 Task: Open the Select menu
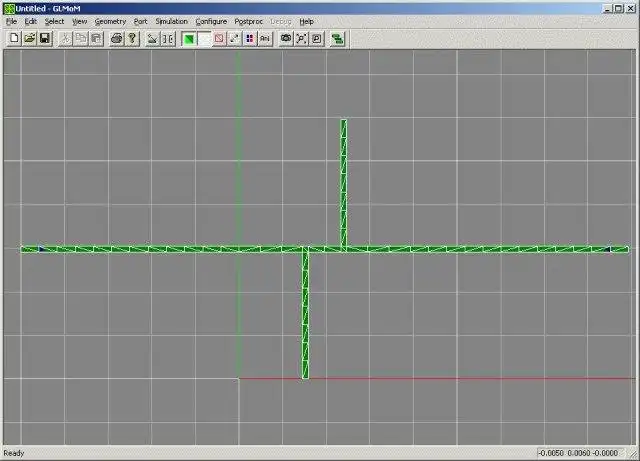click(54, 21)
